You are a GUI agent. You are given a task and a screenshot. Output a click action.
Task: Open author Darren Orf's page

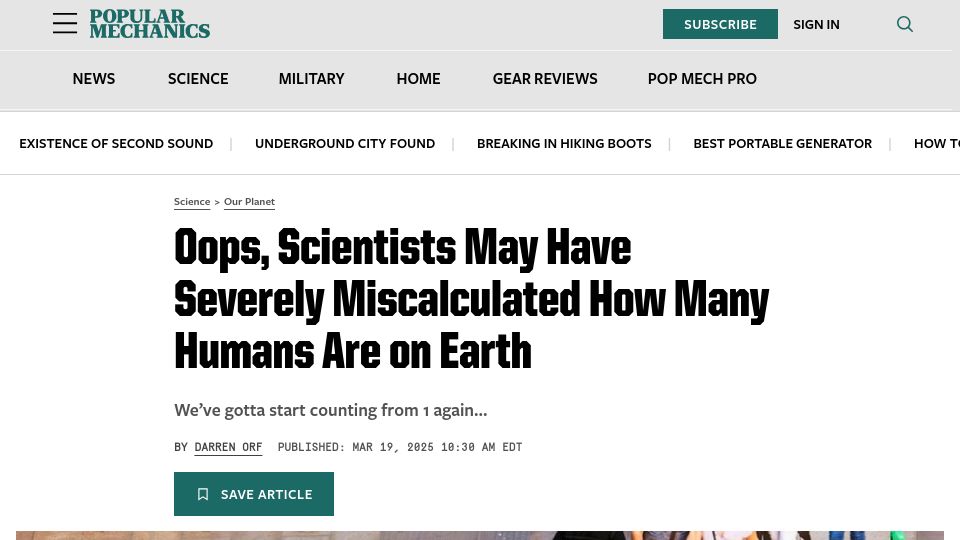(228, 448)
